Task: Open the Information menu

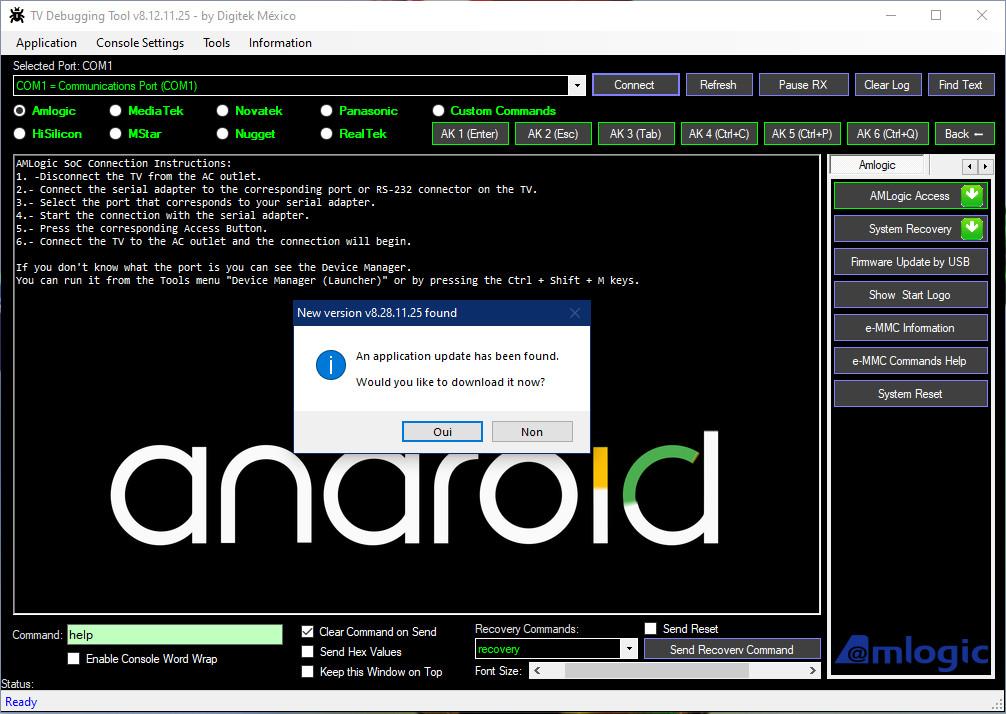Action: click(280, 43)
